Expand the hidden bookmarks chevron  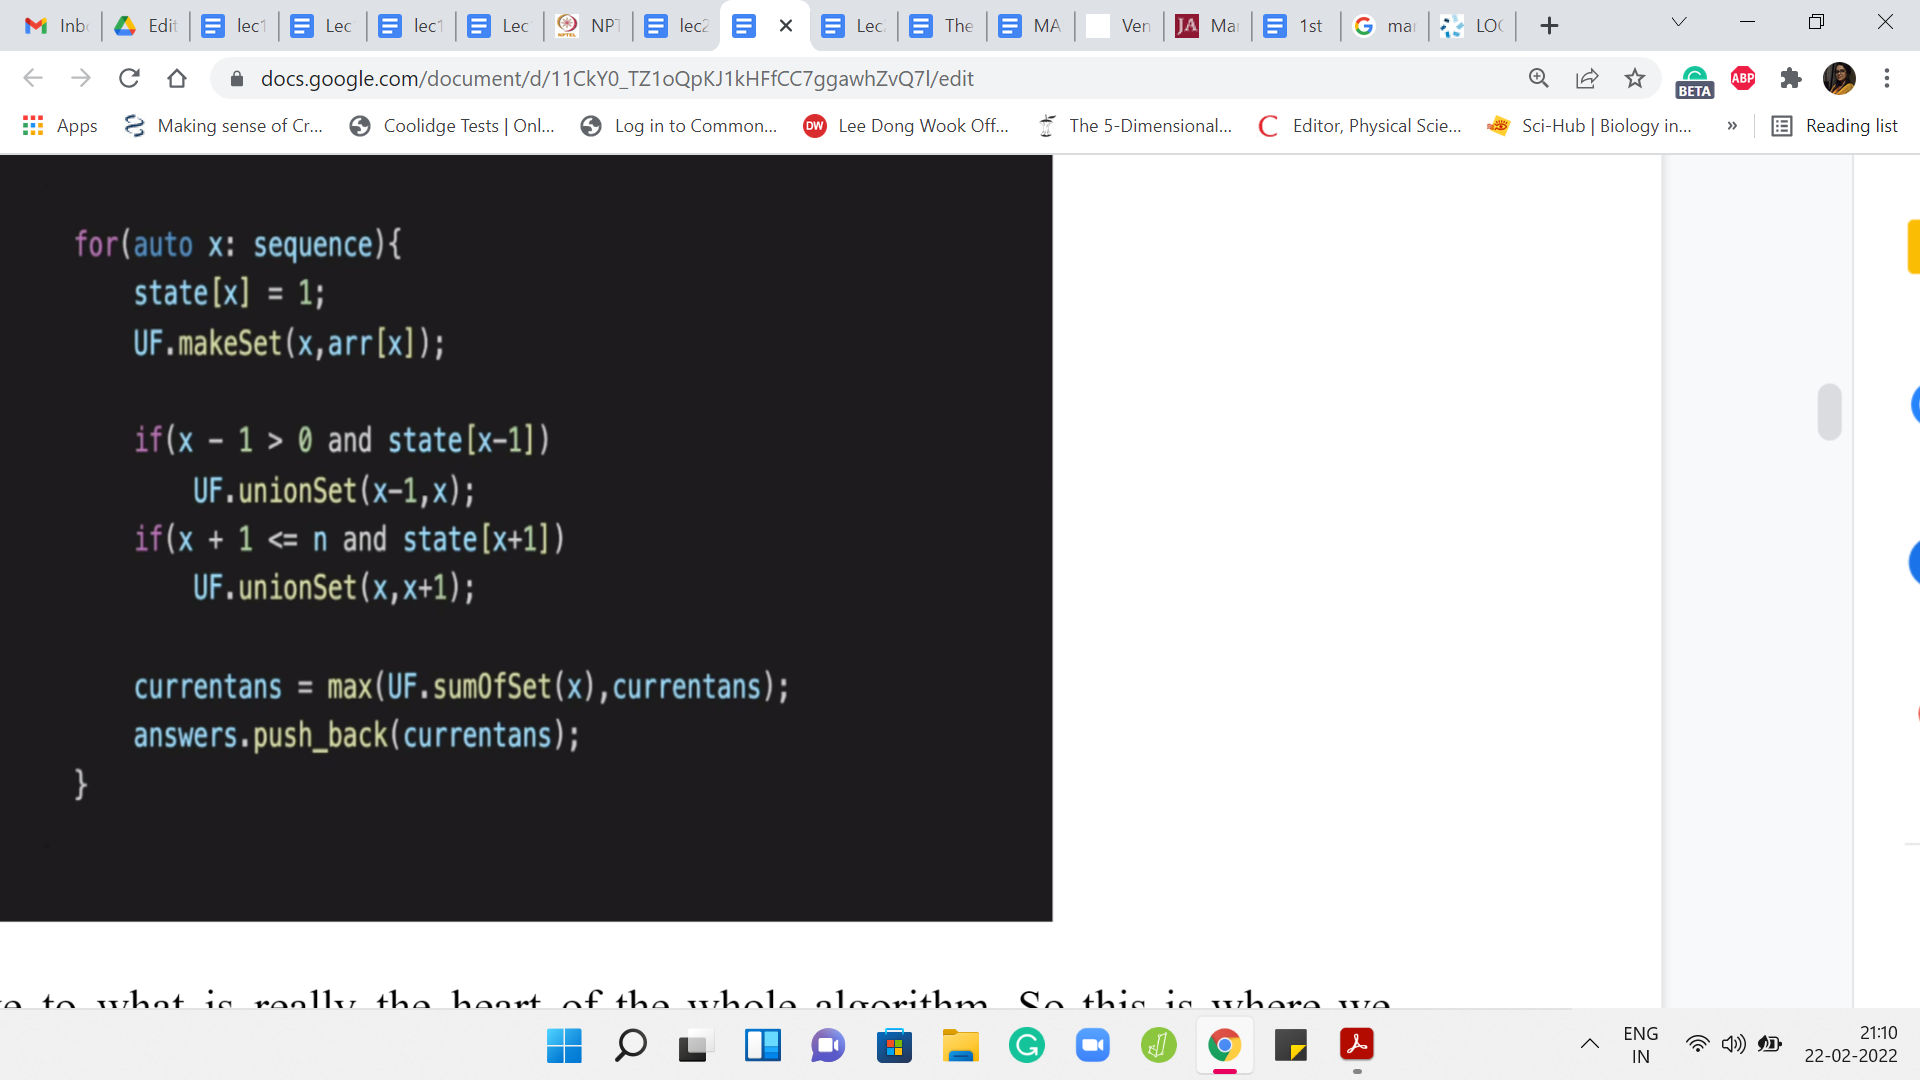click(x=1732, y=126)
